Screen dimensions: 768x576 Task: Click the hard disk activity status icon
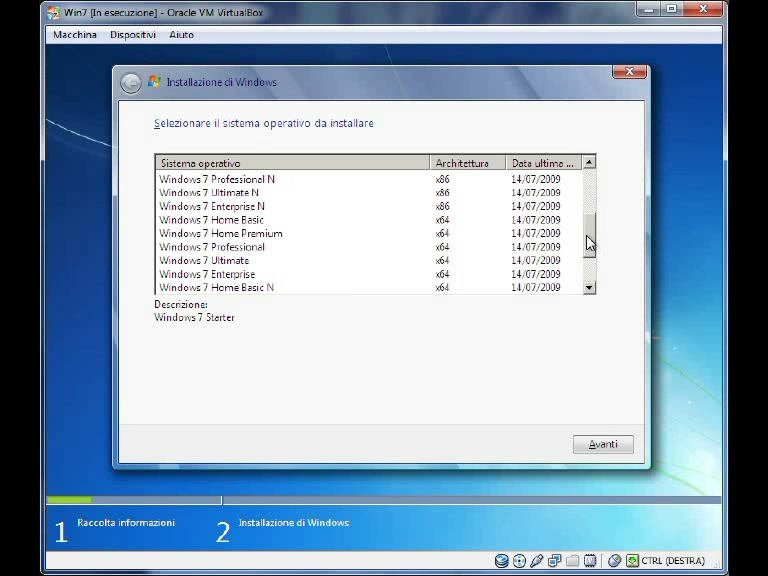[501, 560]
